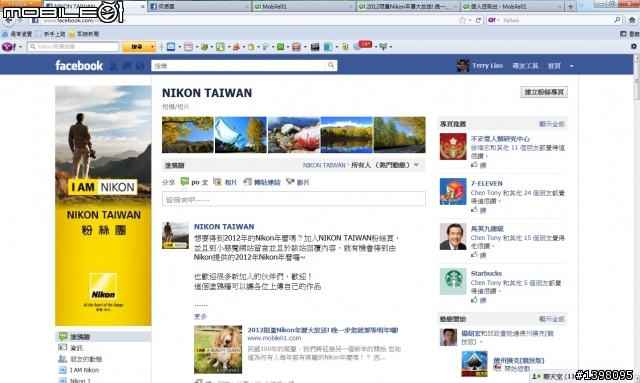Click the like thumb icon under 7-ELEVEN
Image resolution: width=640 pixels, height=383 pixels.
click(474, 210)
